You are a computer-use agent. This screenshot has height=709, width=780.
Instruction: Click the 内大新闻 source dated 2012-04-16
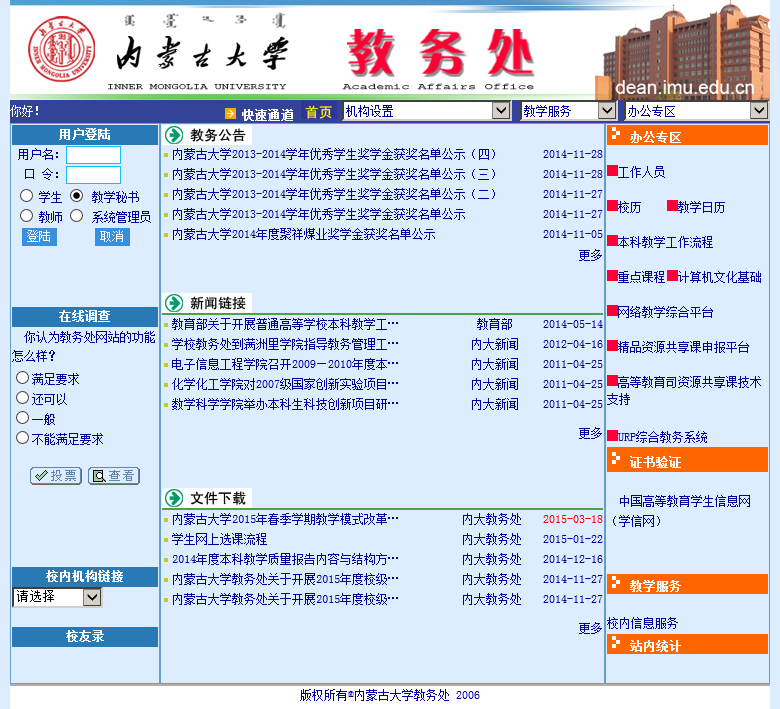494,344
